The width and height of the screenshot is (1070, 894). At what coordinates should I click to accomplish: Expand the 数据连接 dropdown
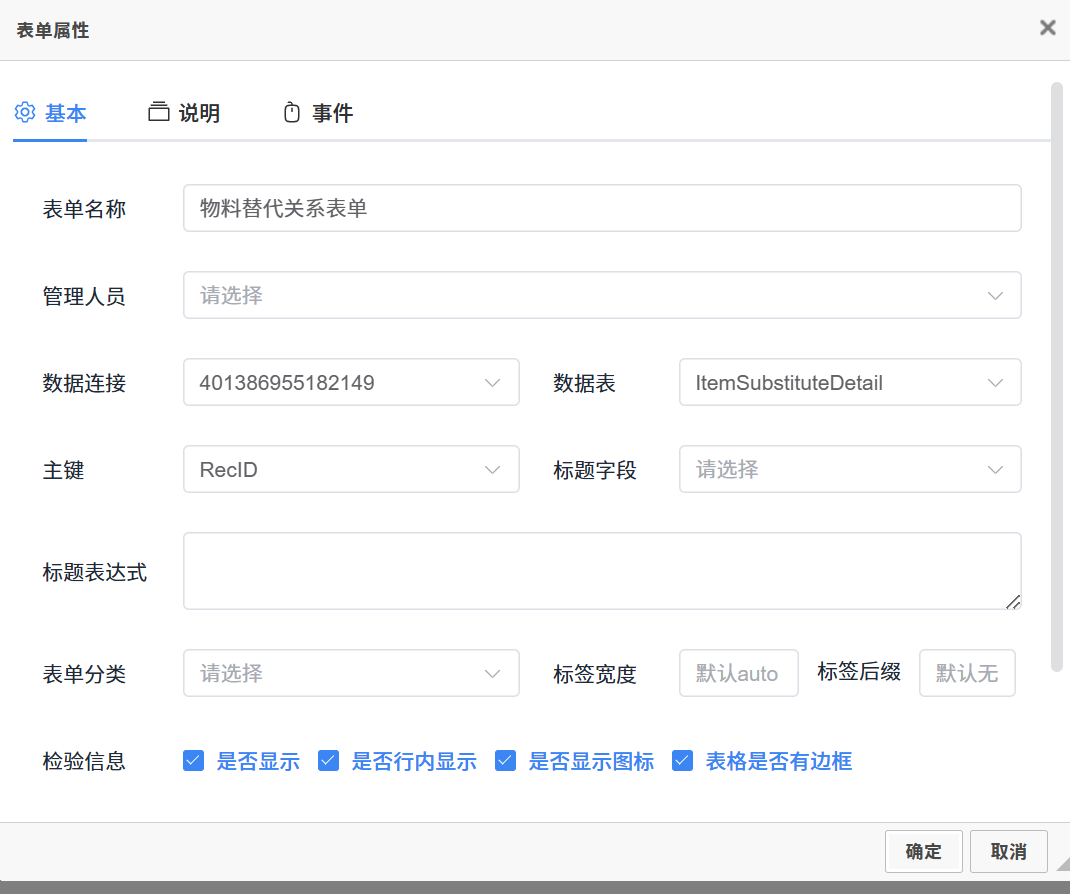(350, 382)
